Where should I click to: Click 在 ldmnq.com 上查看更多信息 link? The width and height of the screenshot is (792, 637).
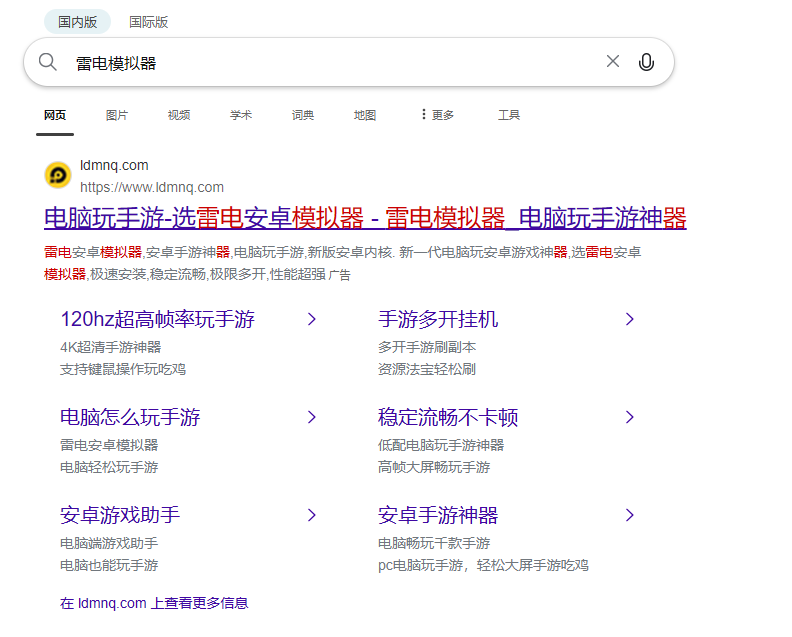tap(154, 603)
